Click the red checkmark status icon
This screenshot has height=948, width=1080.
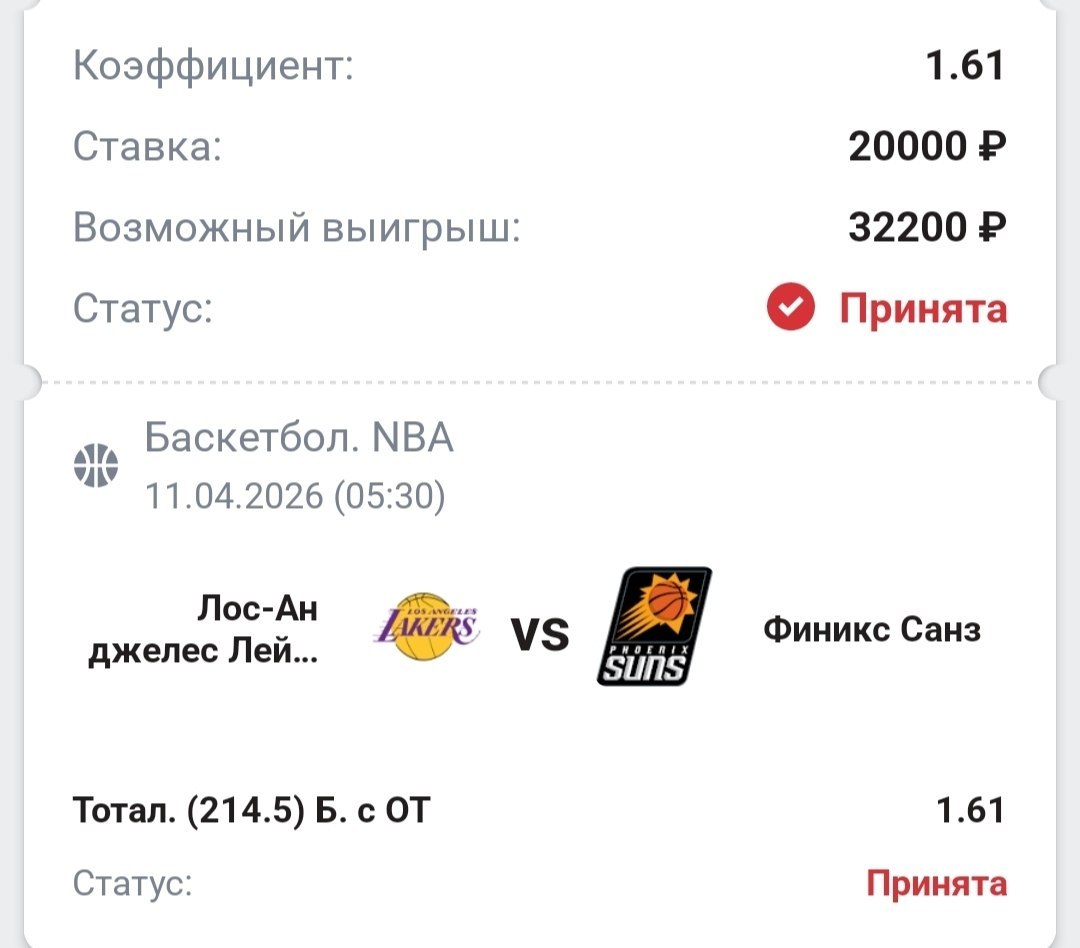(791, 309)
